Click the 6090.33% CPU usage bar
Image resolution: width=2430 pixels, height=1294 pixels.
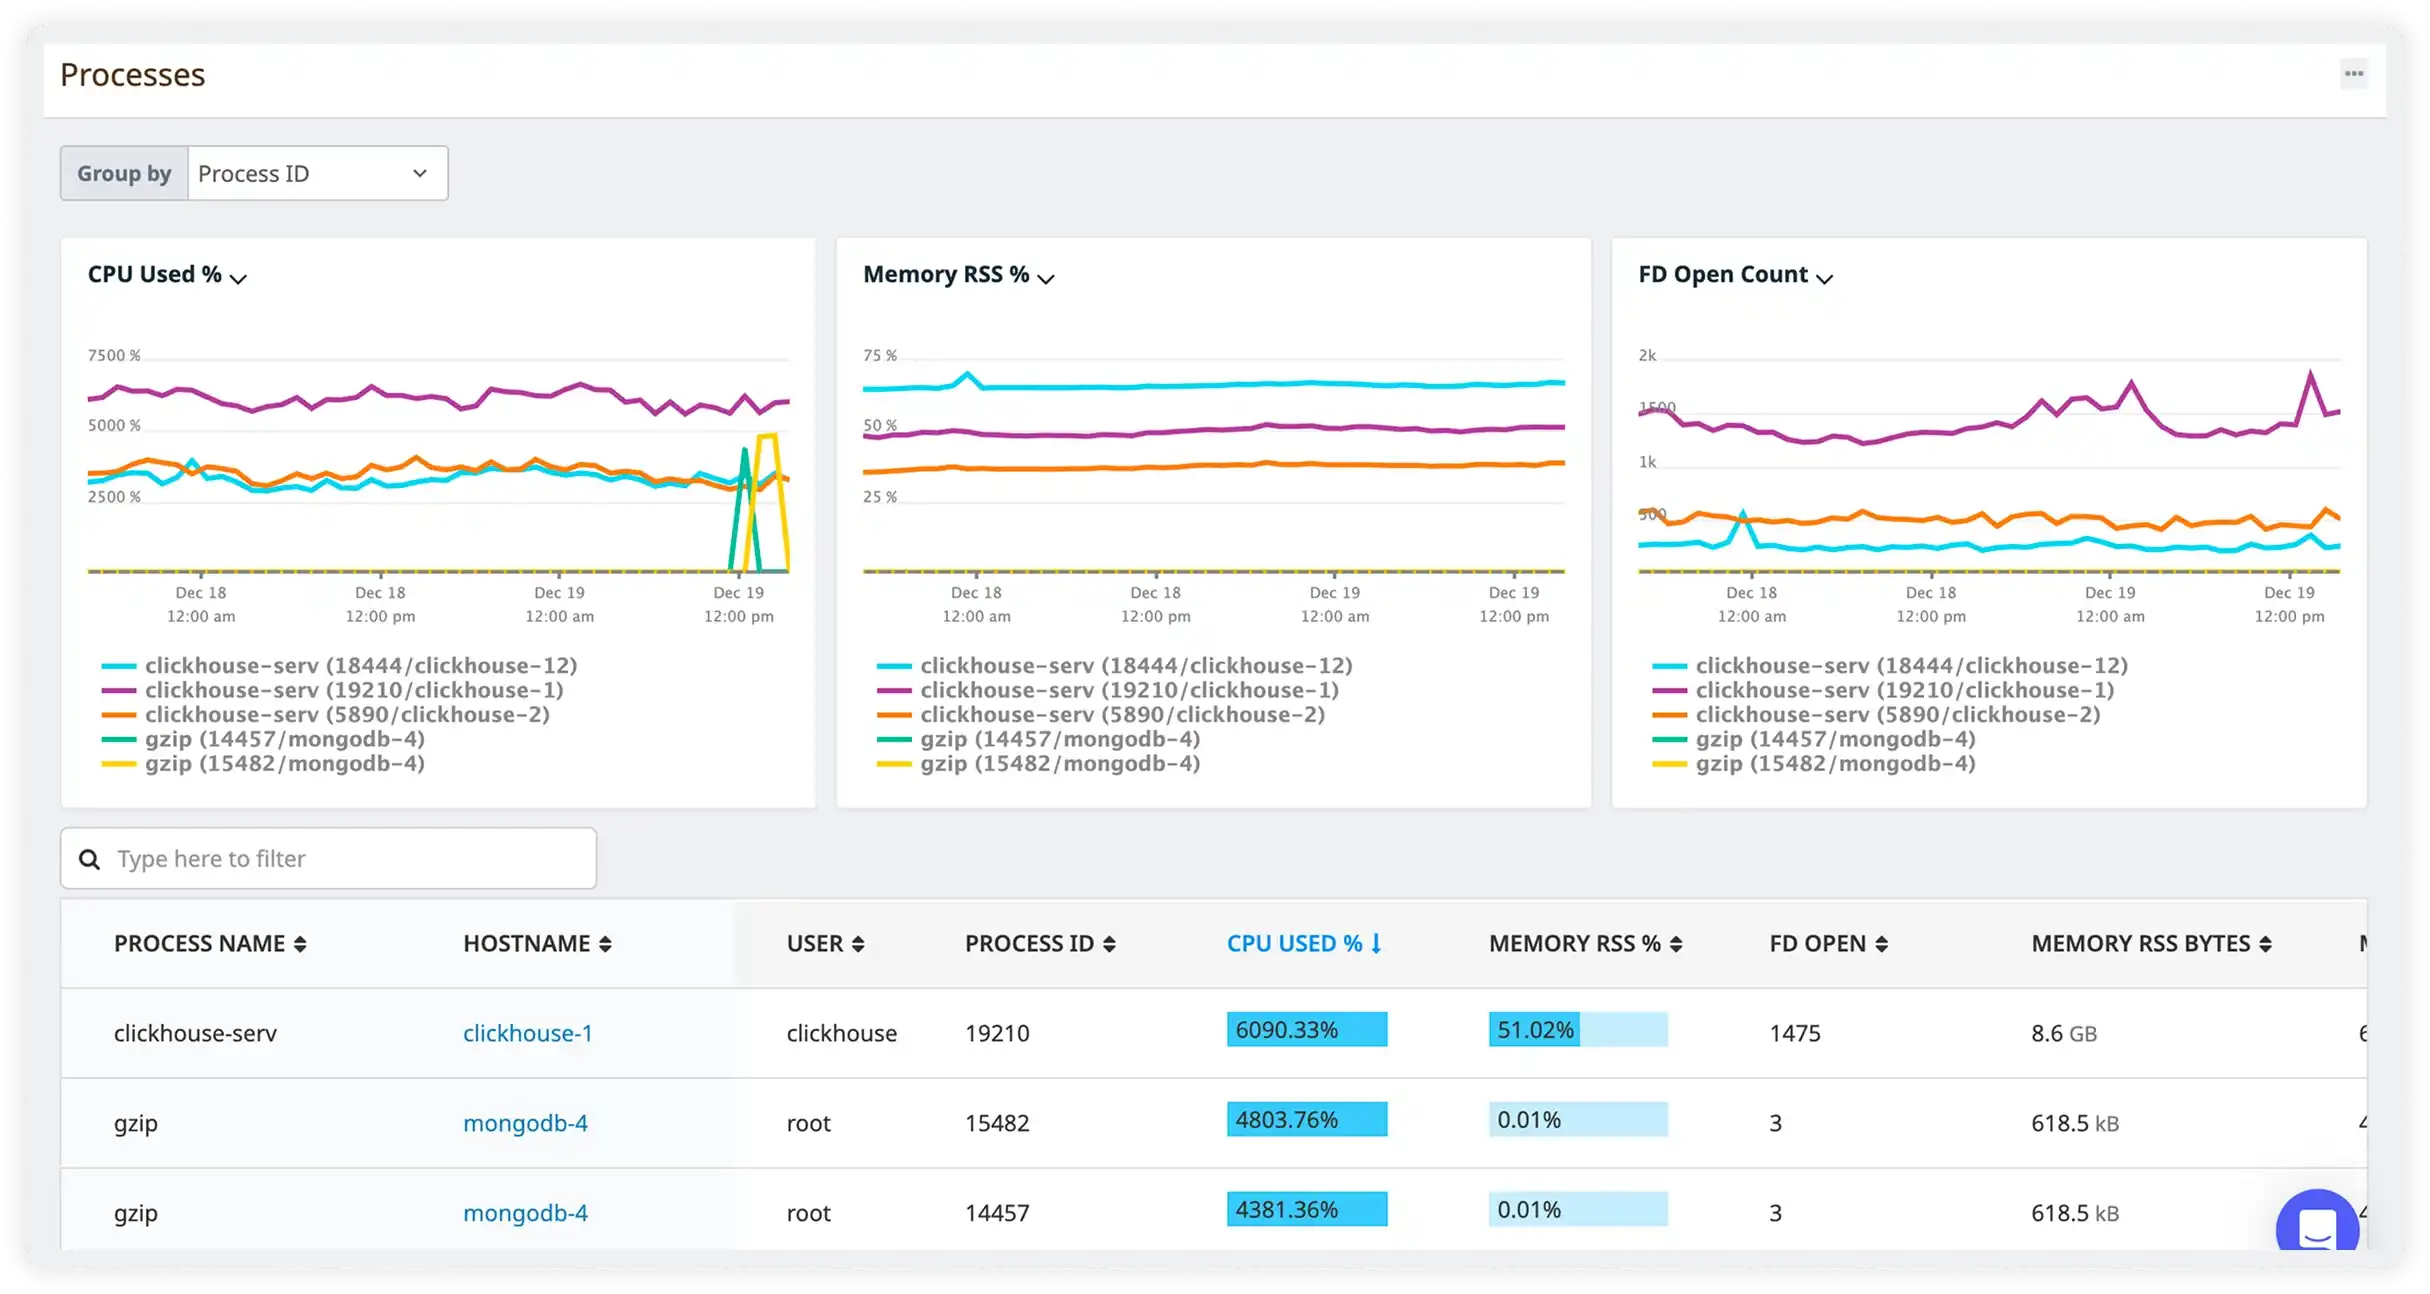[1306, 1030]
